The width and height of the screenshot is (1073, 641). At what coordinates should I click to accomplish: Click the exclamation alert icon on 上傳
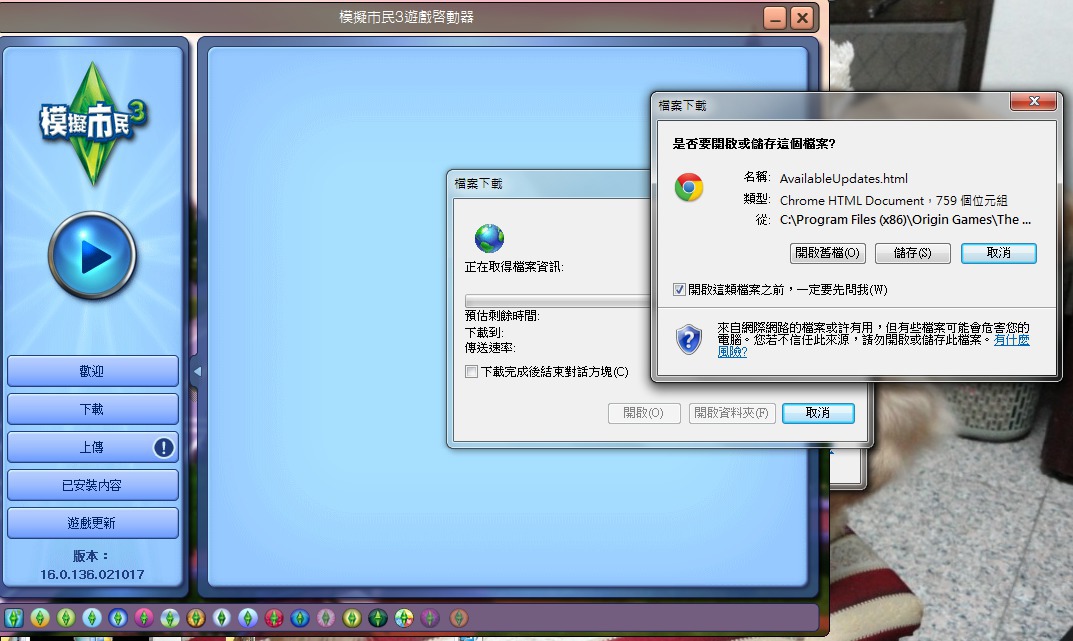(x=164, y=447)
